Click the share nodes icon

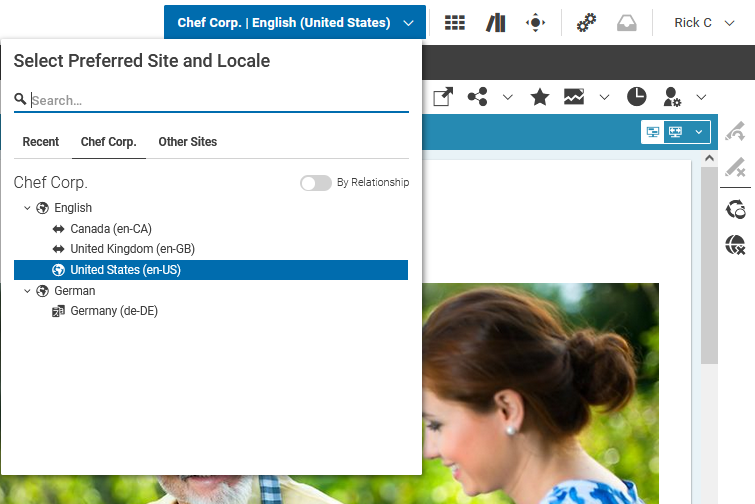(x=478, y=97)
